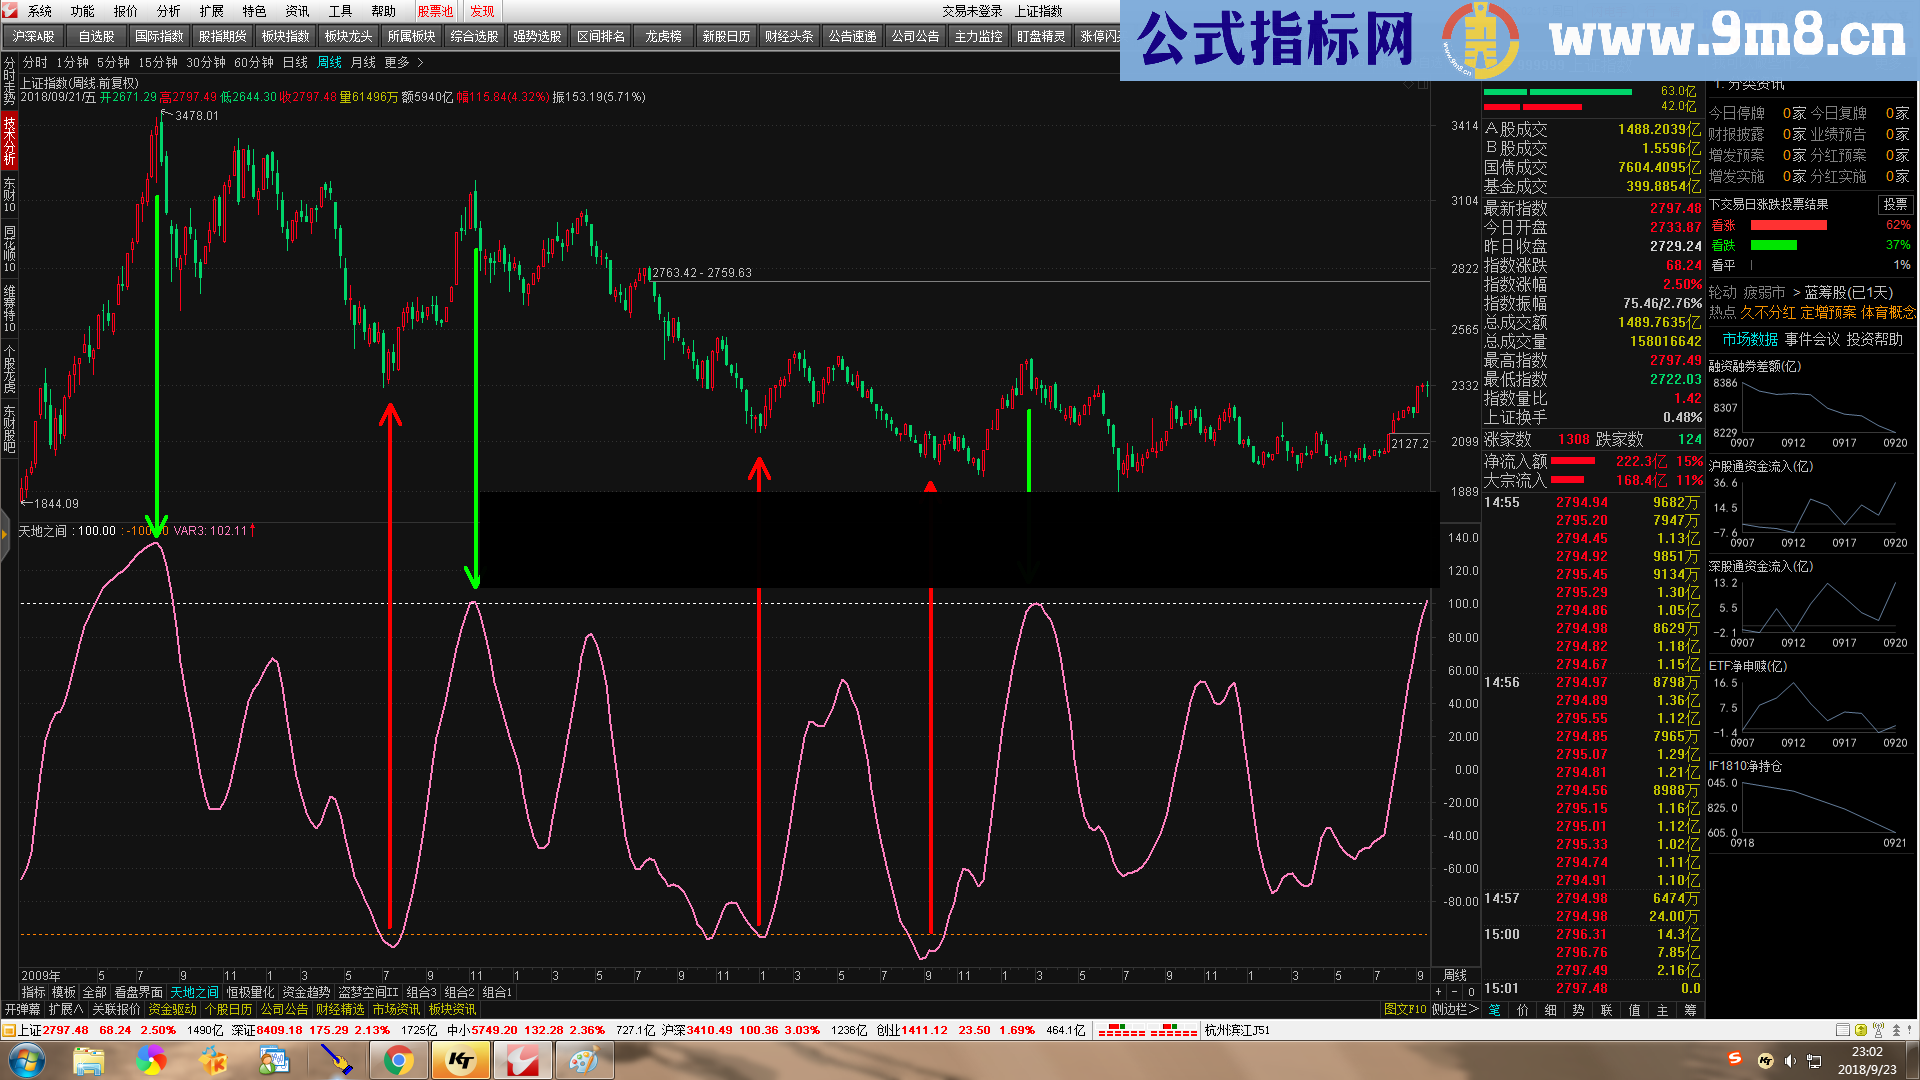Click the double up-arrow status icon
The height and width of the screenshot is (1080, 1920).
[x=1896, y=1030]
